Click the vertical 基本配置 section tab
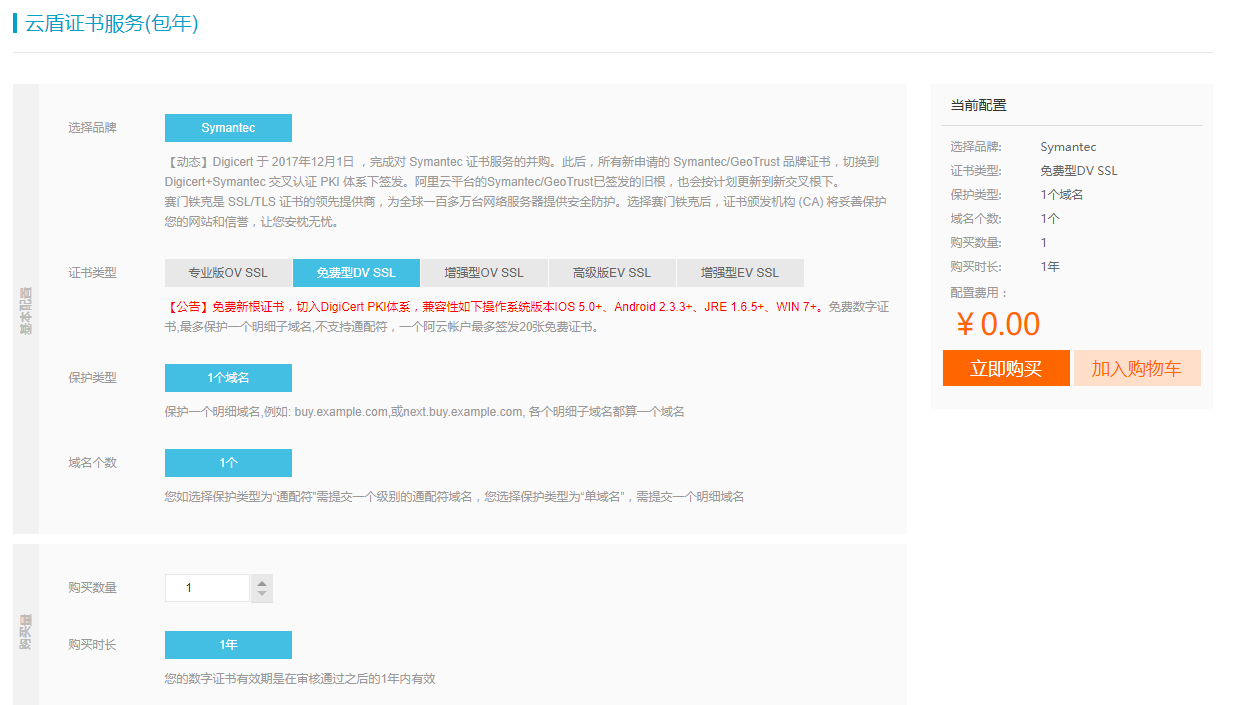Viewport: 1236px width, 705px height. point(26,309)
